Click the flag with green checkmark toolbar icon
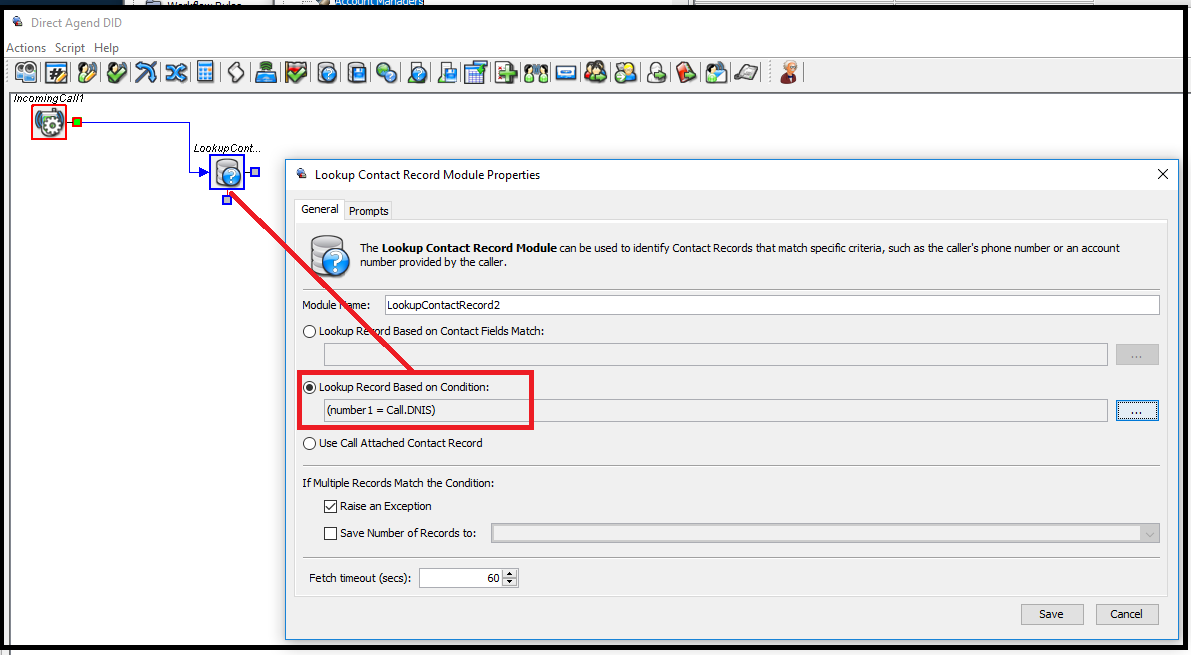 (x=296, y=73)
